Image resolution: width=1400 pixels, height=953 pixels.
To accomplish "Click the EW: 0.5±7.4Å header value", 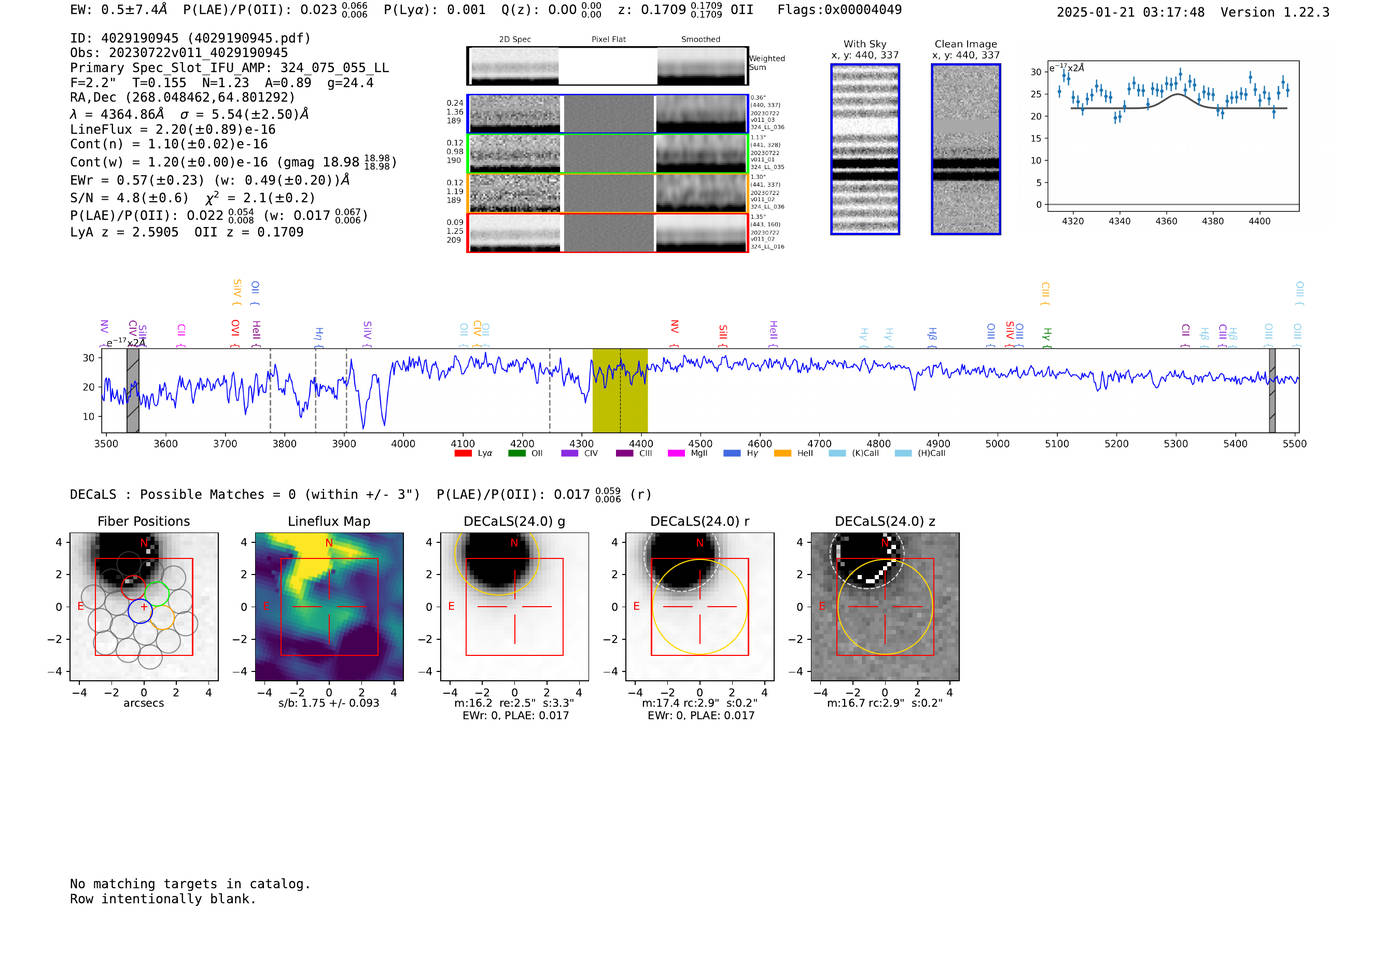I will tap(118, 10).
